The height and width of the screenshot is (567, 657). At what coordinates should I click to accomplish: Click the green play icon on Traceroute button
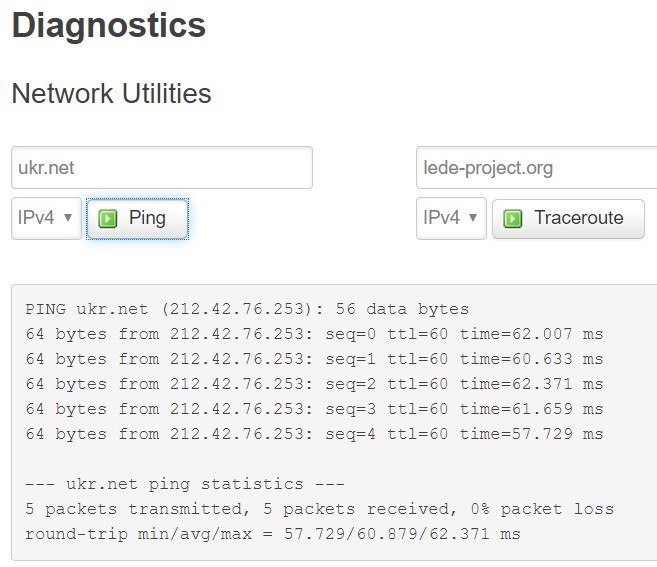click(513, 218)
